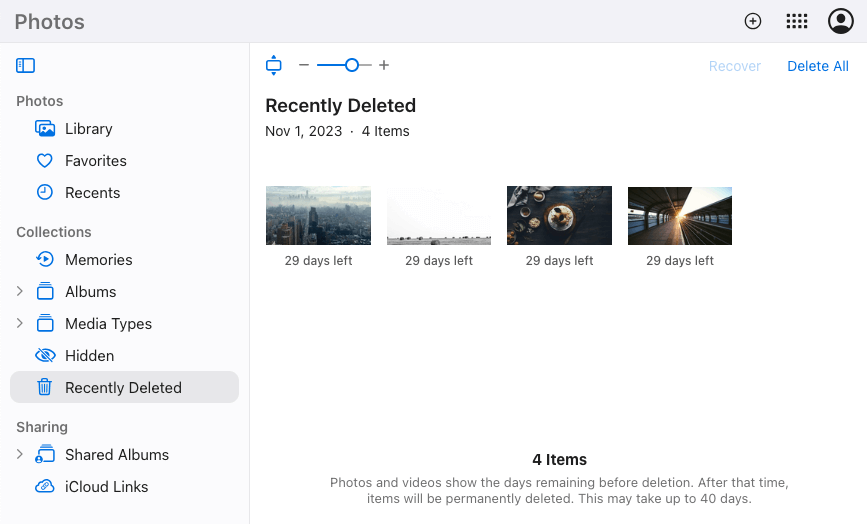
Task: Click the iCloud Links label
Action: (x=107, y=487)
